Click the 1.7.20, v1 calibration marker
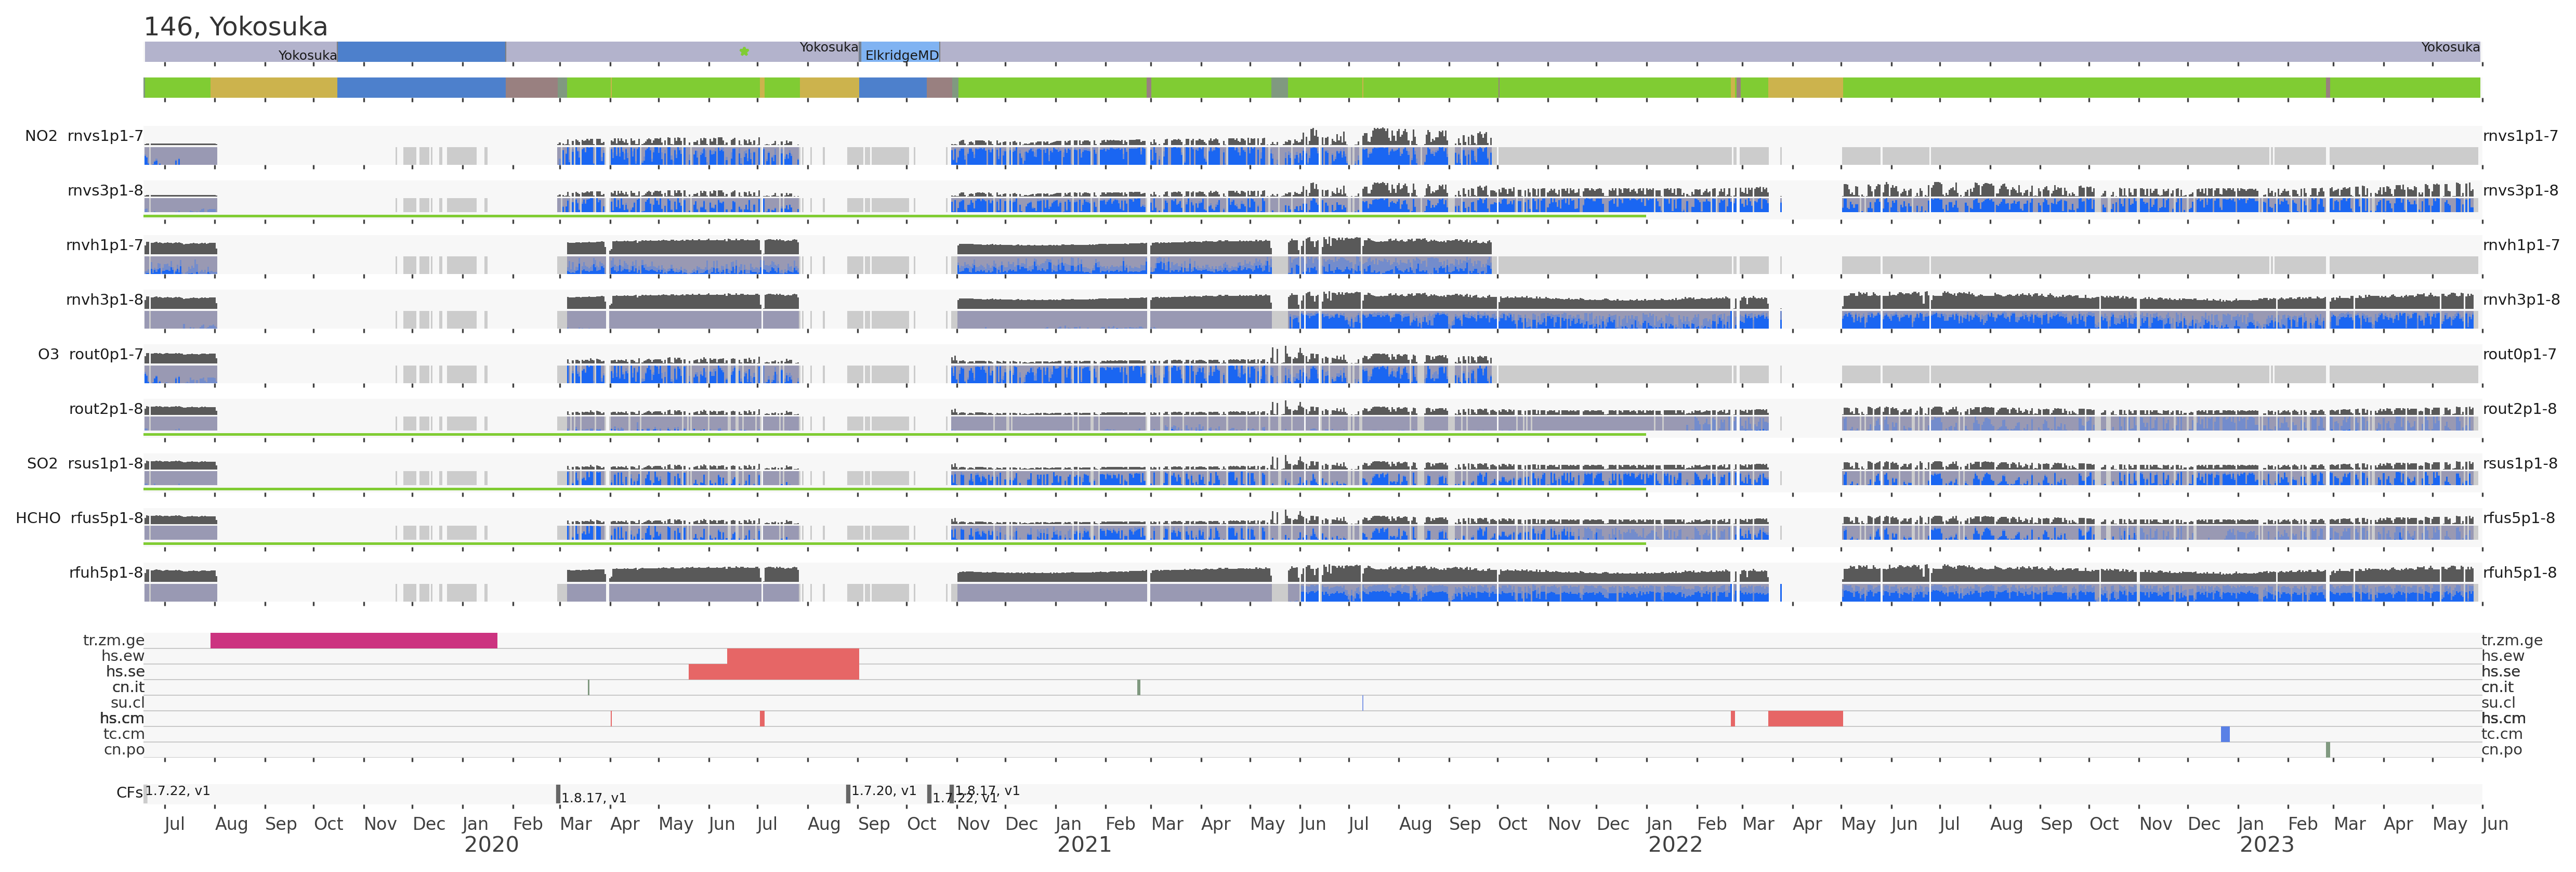Viewport: 2576px width, 872px height. [848, 793]
